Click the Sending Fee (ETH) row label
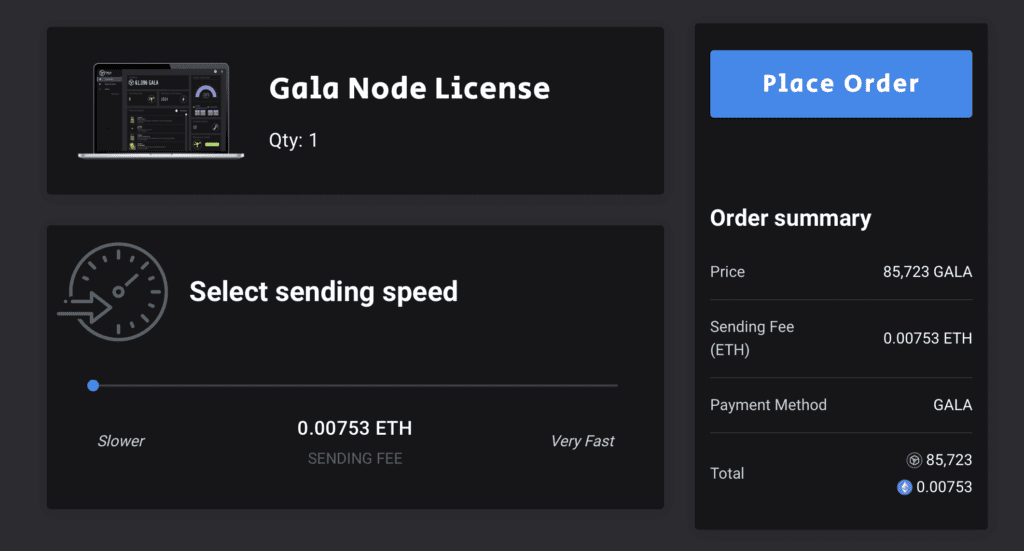This screenshot has height=551, width=1024. (x=752, y=338)
